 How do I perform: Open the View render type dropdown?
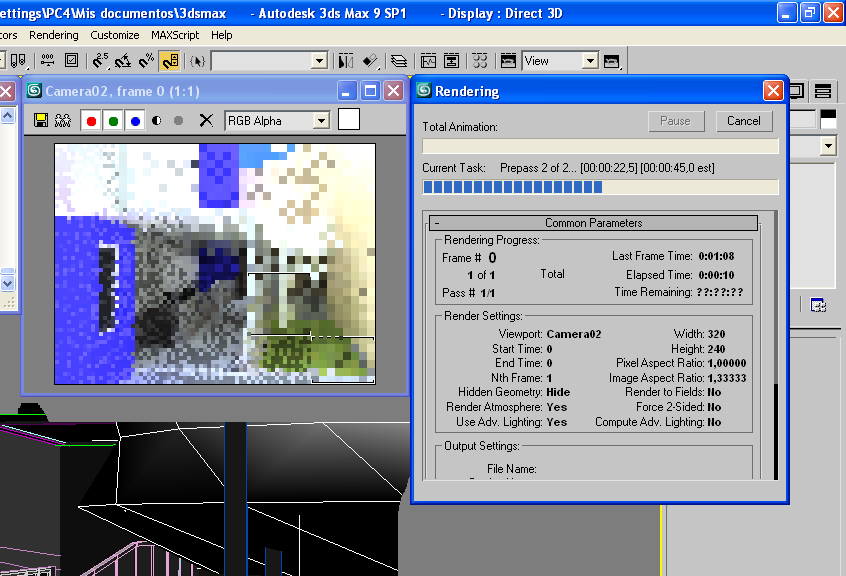[x=590, y=61]
